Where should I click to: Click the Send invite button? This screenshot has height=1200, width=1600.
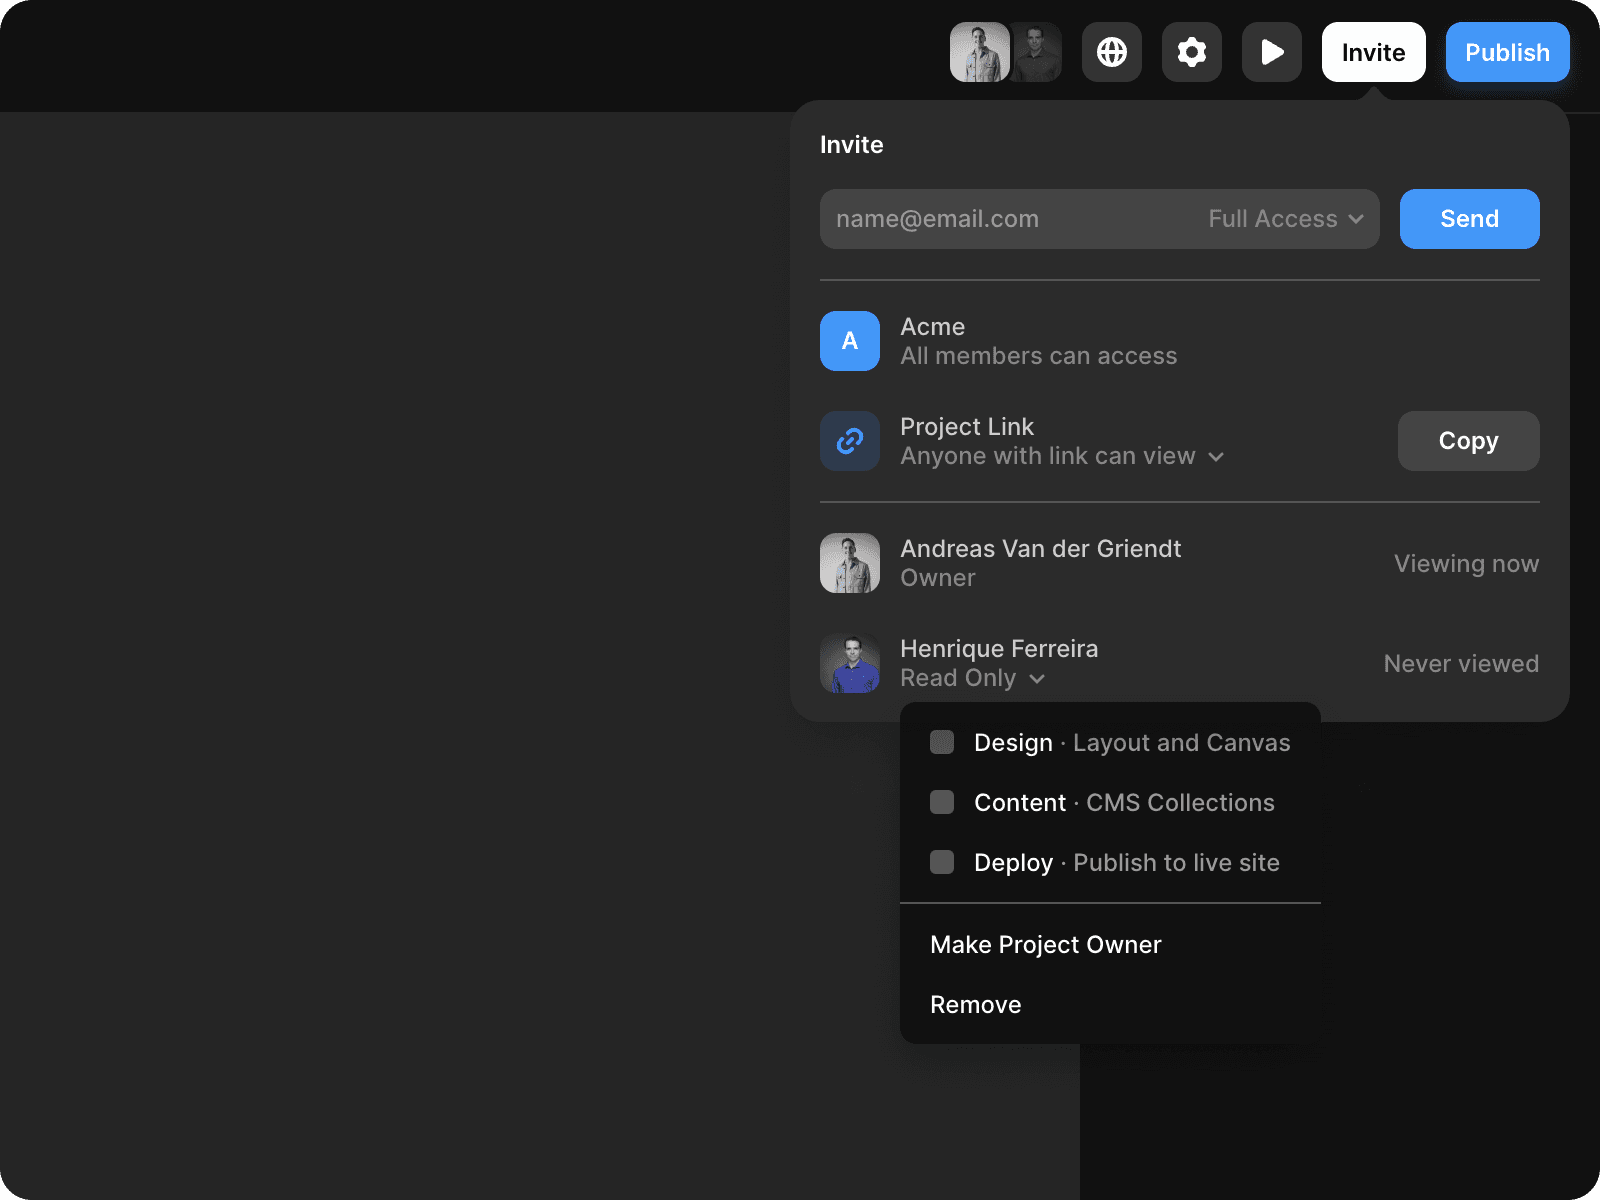[x=1469, y=219]
